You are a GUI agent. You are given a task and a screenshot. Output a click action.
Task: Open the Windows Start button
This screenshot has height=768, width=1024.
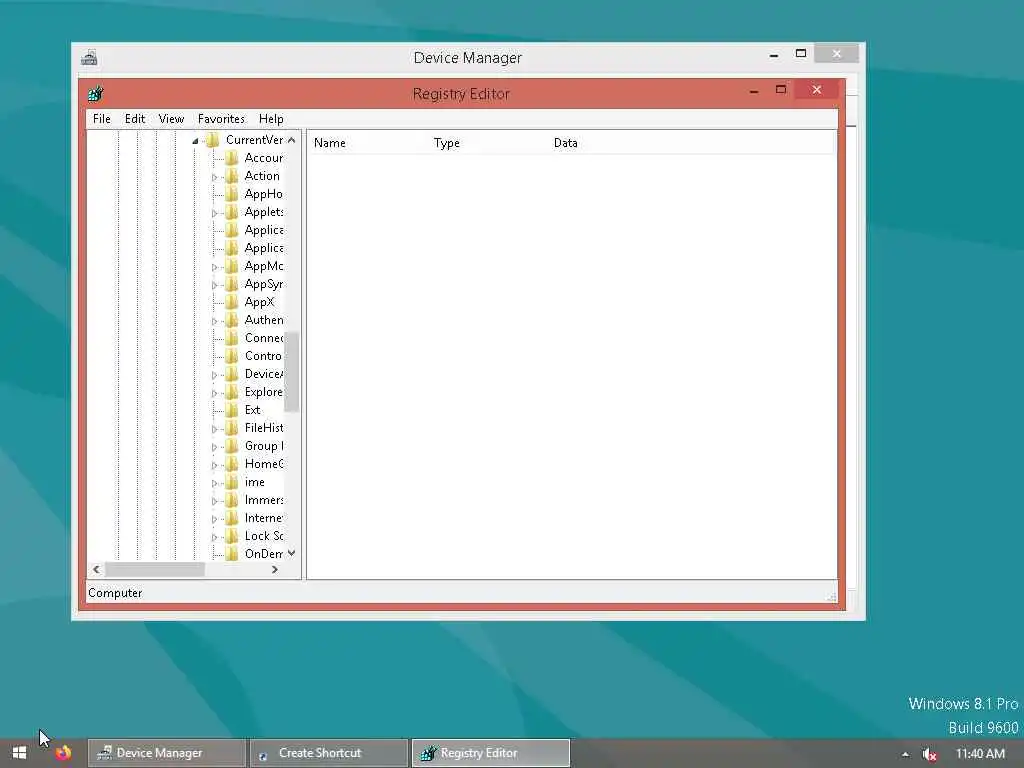19,753
